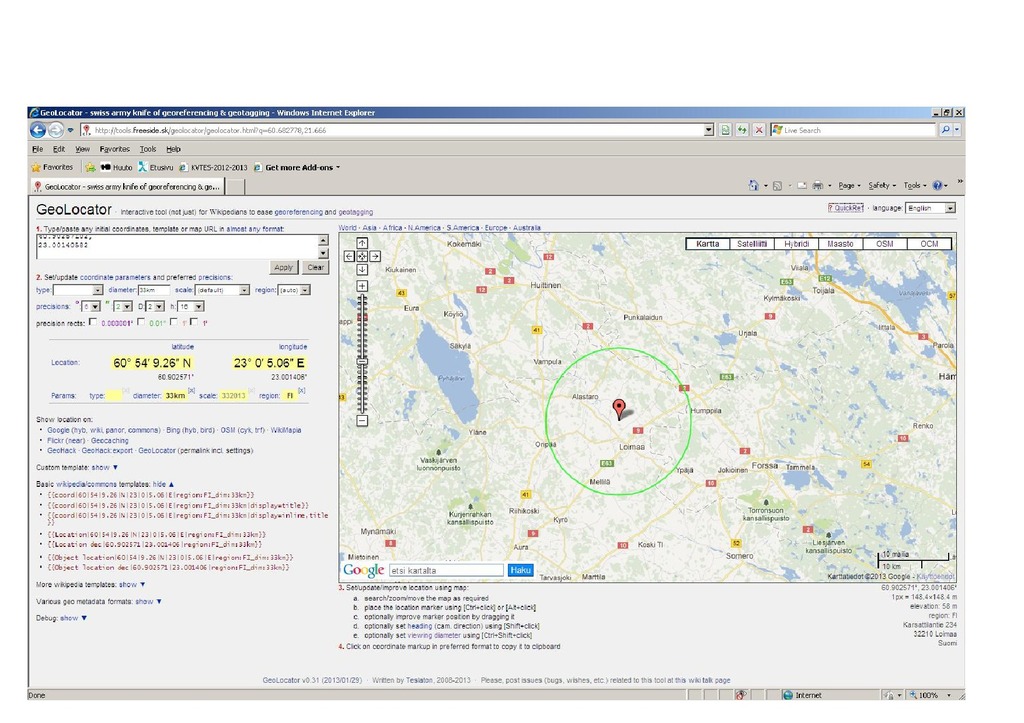The image size is (1024, 723).
Task: Remove the region param via its [x]
Action: click(302, 391)
